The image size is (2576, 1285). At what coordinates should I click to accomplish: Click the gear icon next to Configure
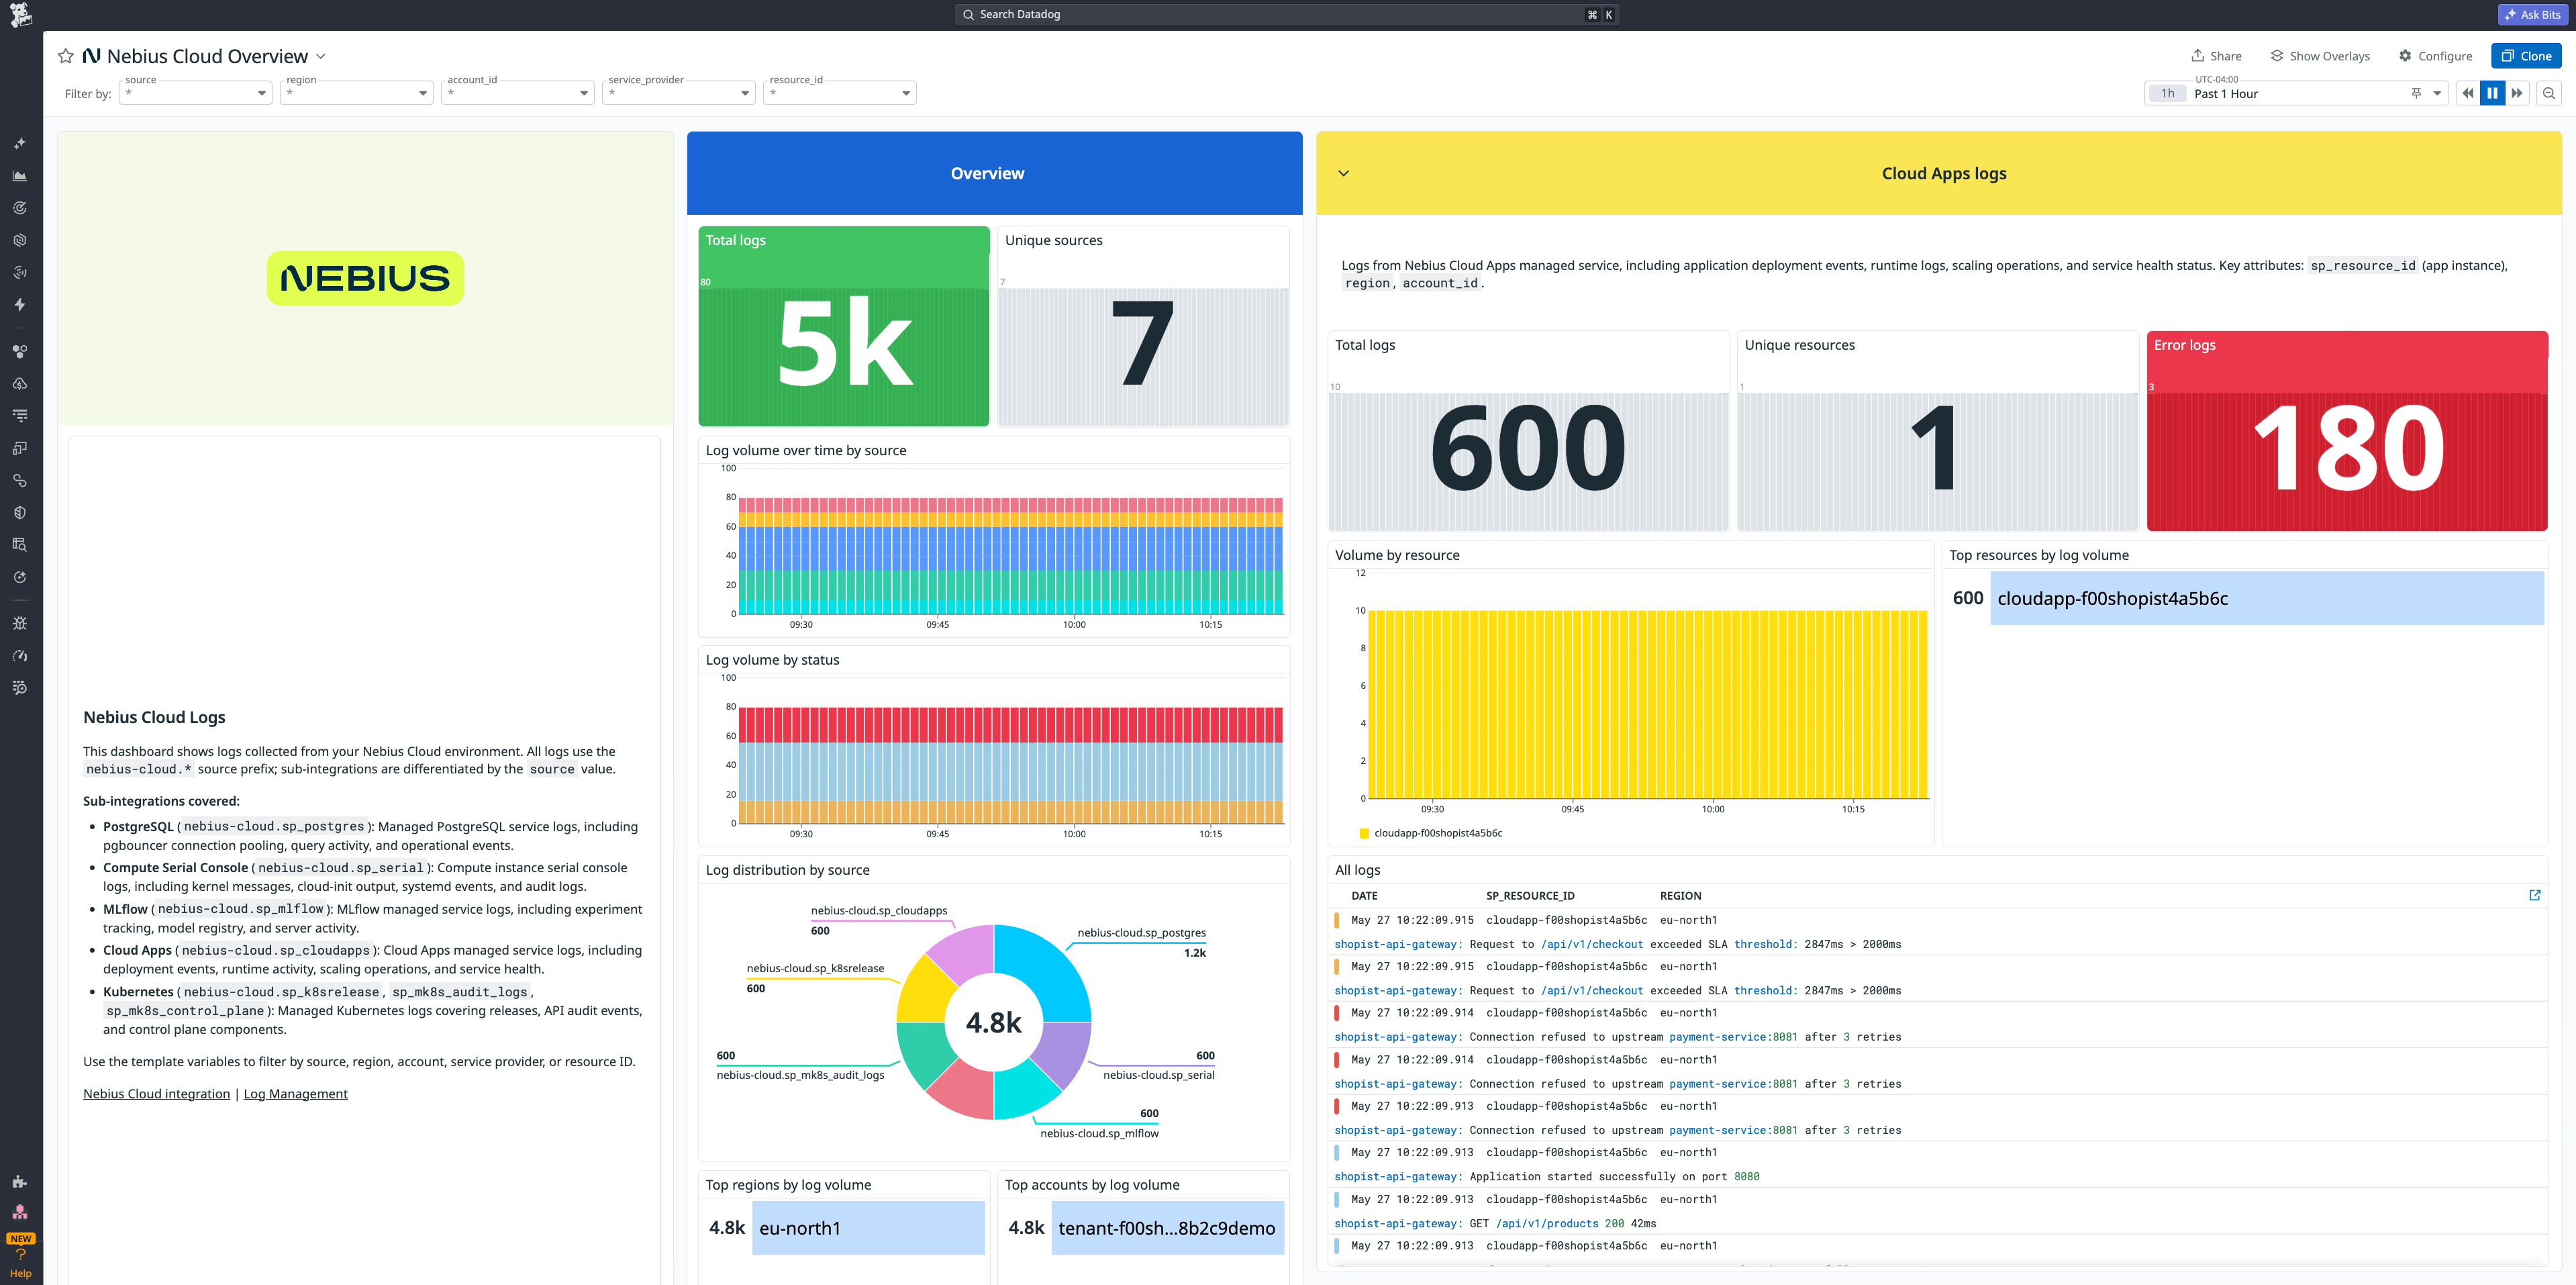point(2405,56)
